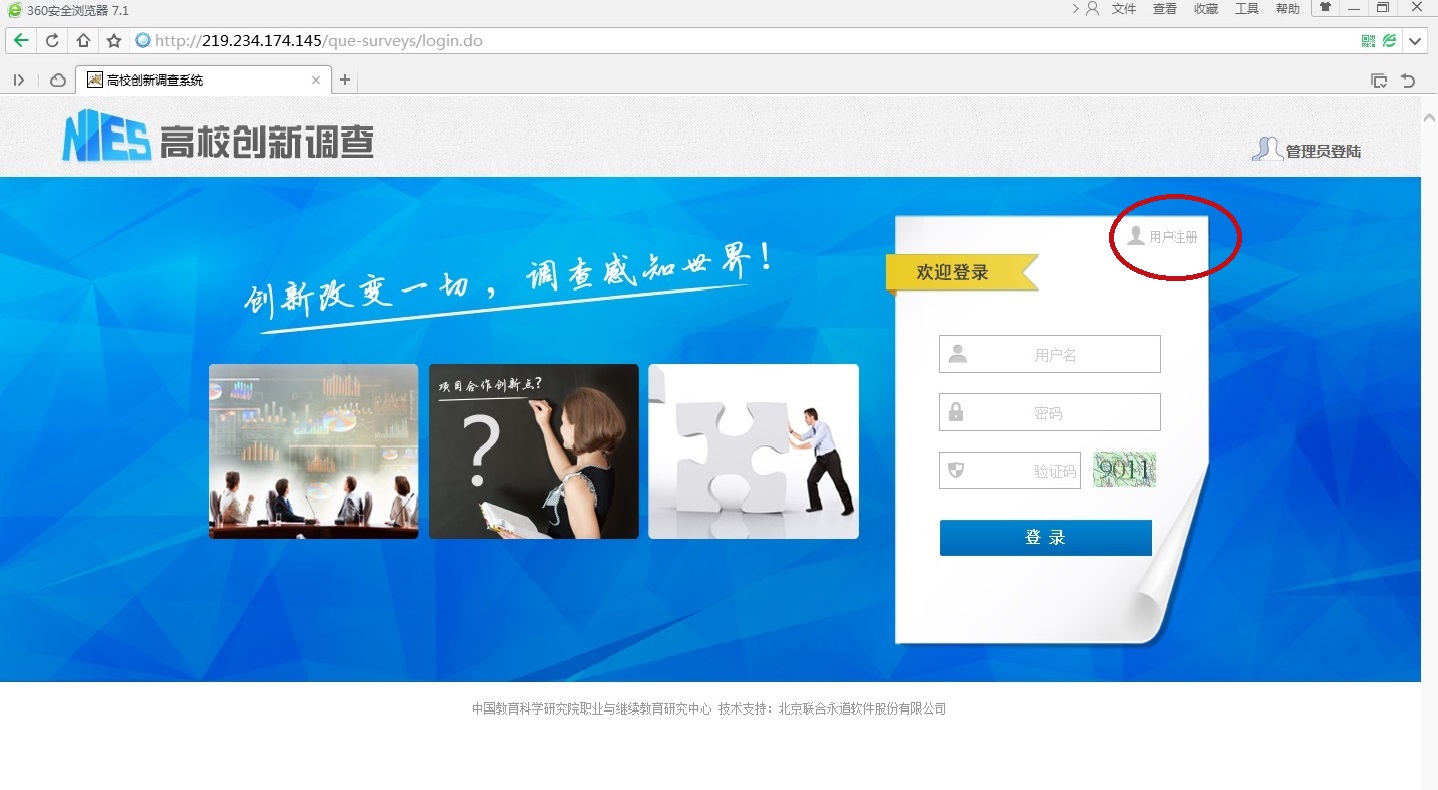1438x790 pixels.
Task: Click the blue 登录 login button
Action: click(1044, 537)
